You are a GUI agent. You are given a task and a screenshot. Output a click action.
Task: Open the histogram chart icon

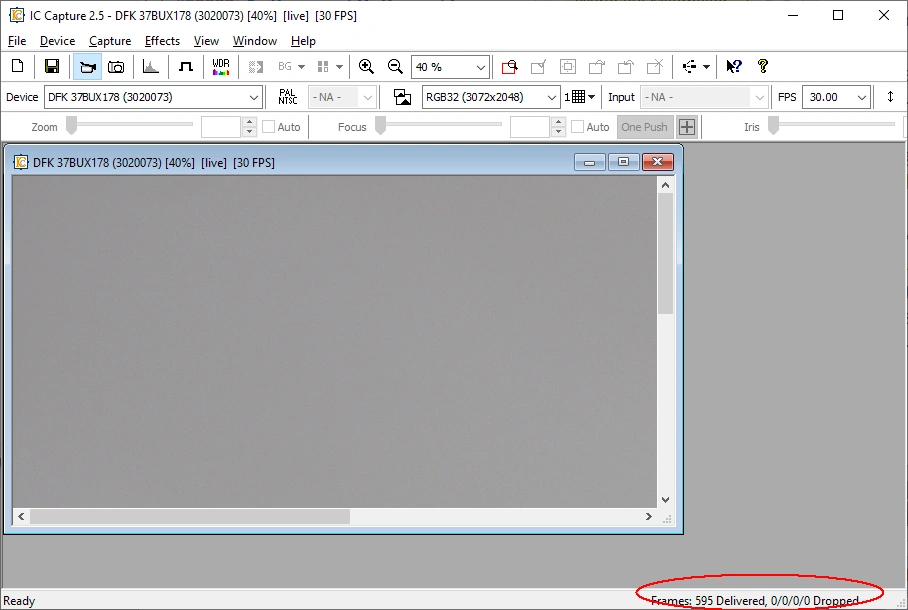click(151, 67)
